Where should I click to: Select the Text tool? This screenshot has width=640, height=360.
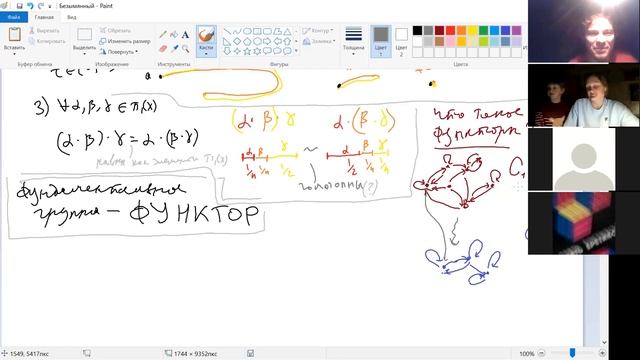tap(186, 35)
